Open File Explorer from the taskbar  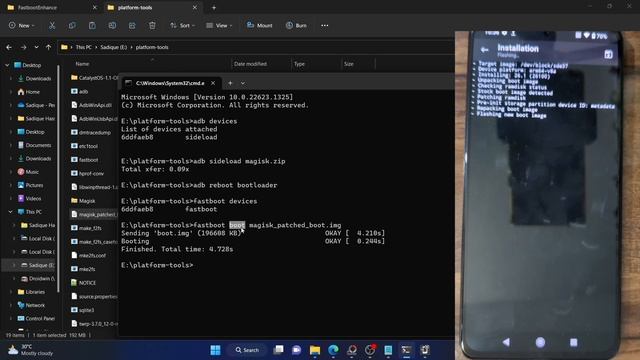[x=315, y=350]
